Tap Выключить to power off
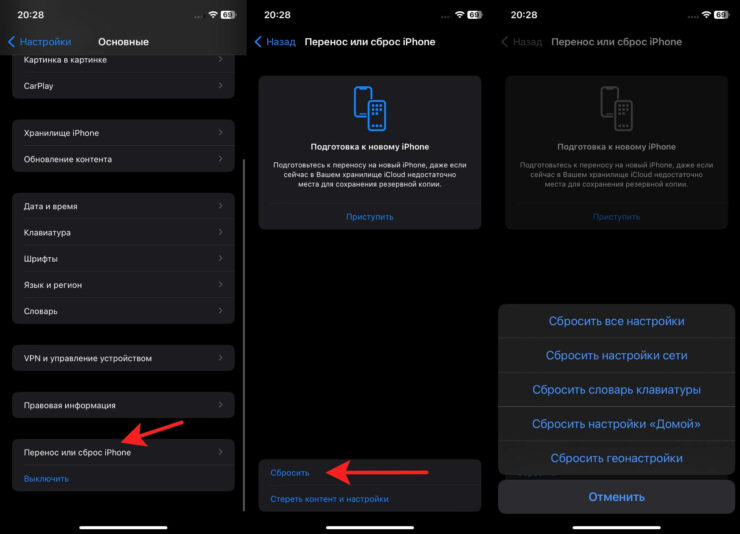 click(46, 478)
